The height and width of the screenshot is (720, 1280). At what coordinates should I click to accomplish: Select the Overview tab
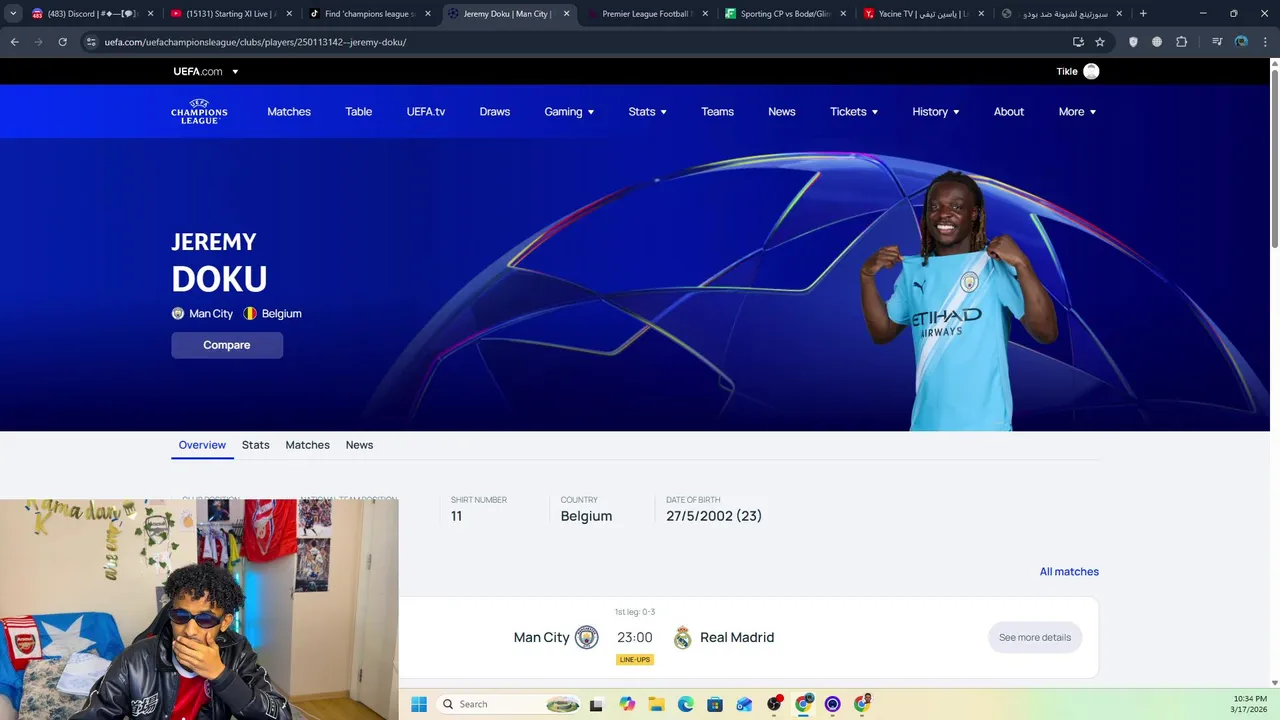[202, 445]
